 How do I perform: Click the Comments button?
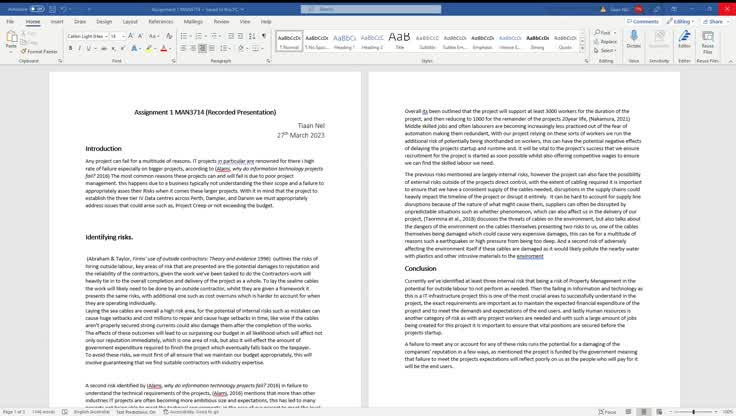(639, 20)
